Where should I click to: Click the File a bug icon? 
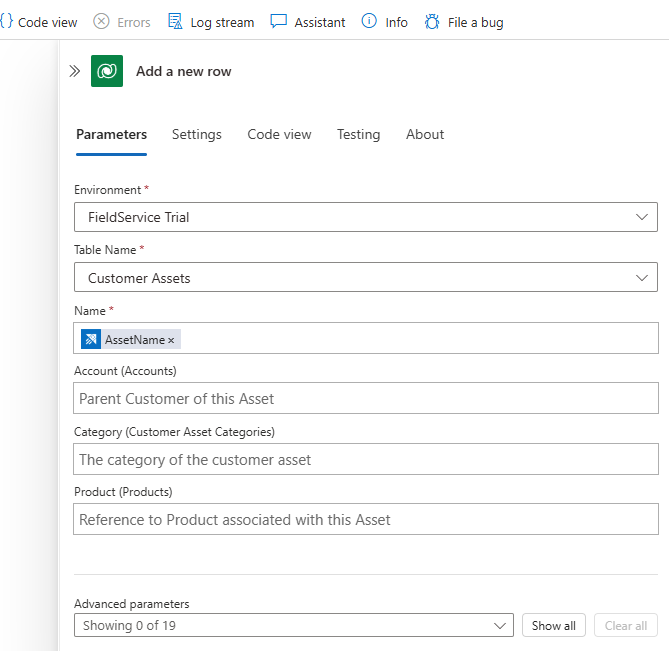click(432, 22)
